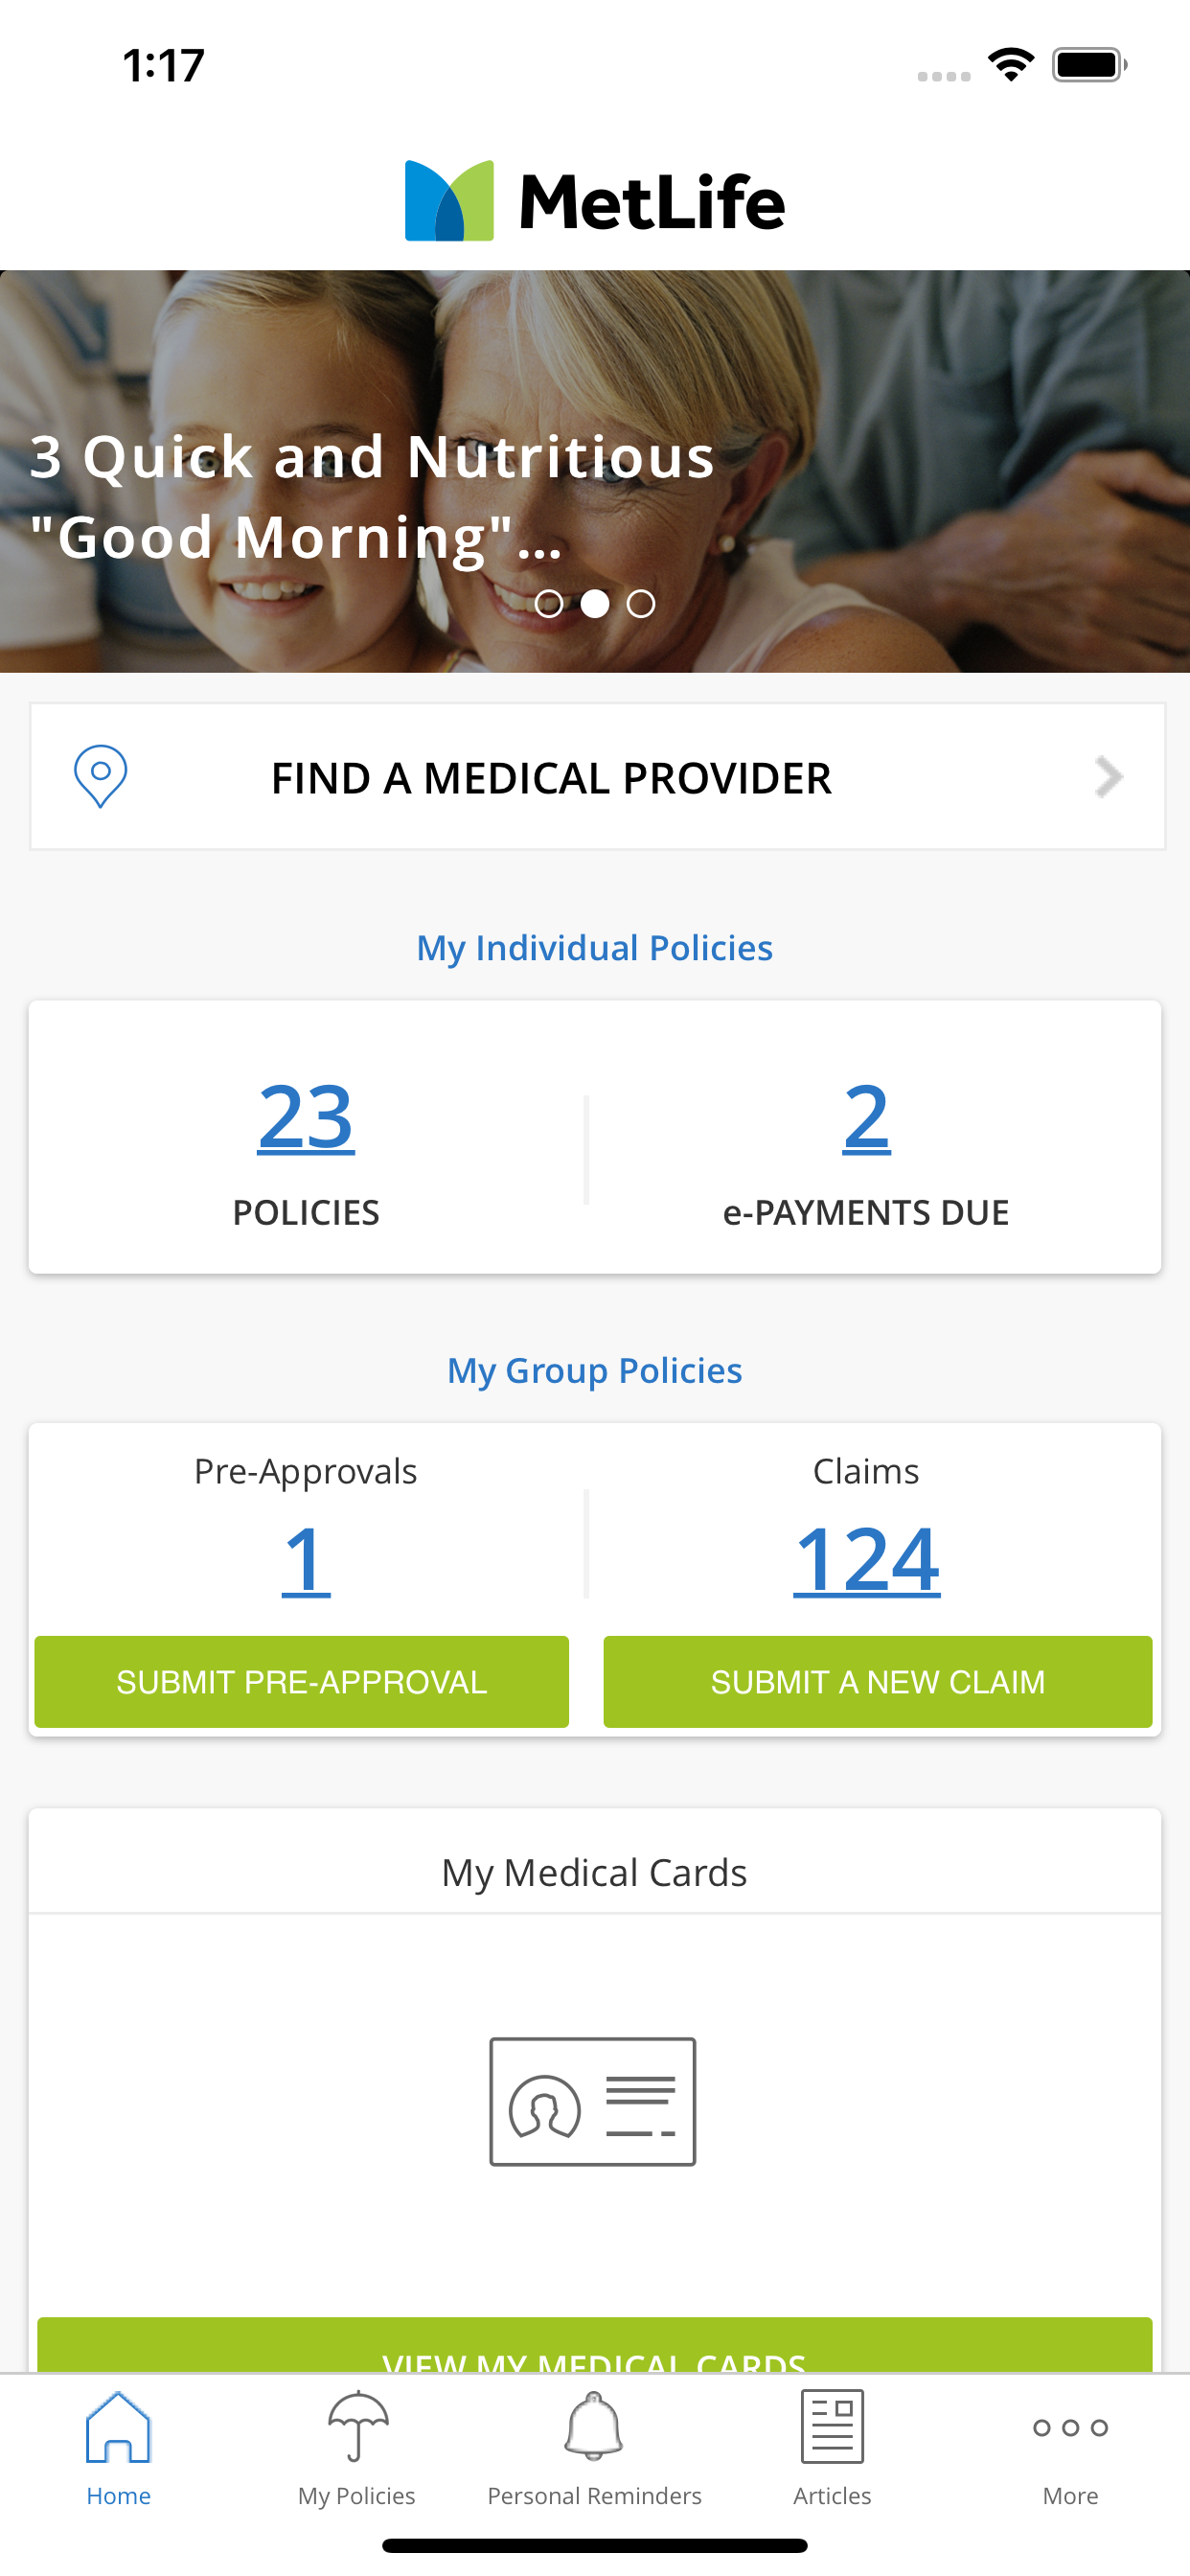Expand Find a Medical Provider chevron
Image resolution: width=1190 pixels, height=2576 pixels.
click(1109, 777)
